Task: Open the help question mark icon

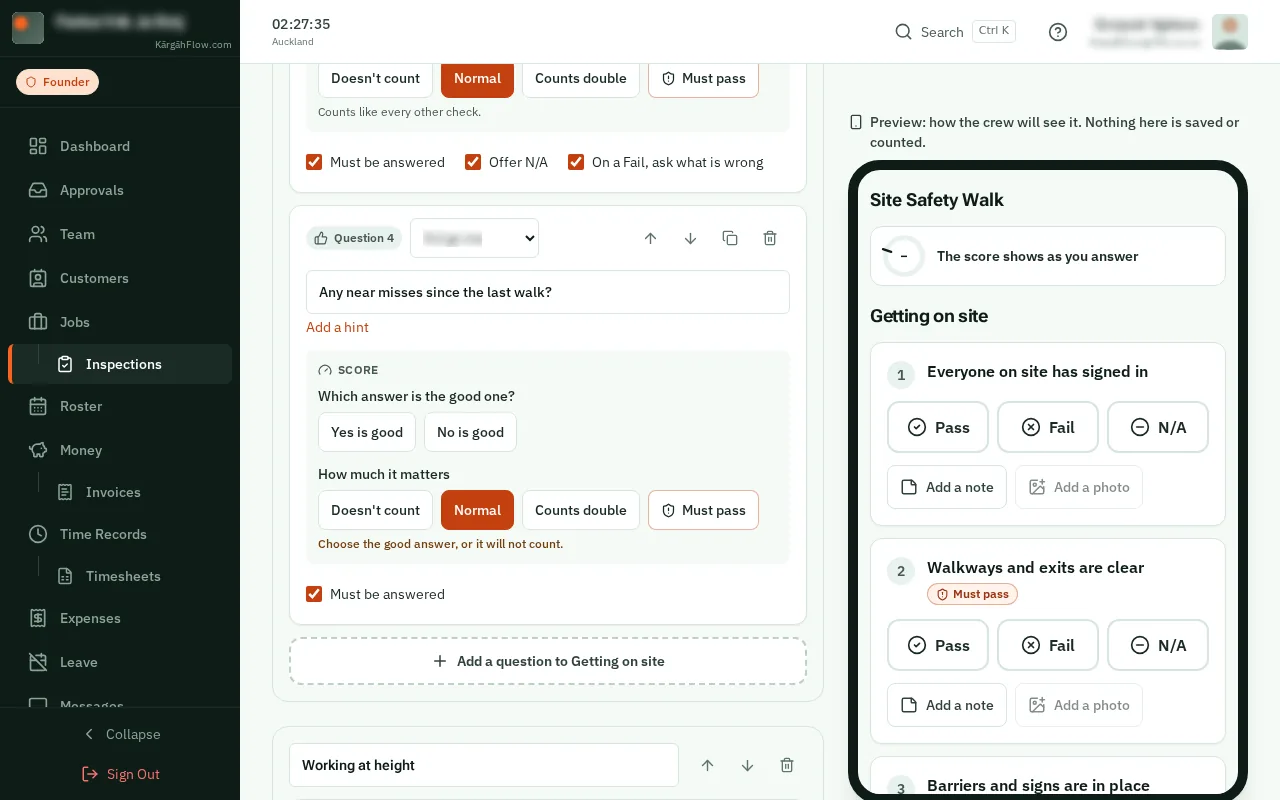Action: pos(1058,32)
